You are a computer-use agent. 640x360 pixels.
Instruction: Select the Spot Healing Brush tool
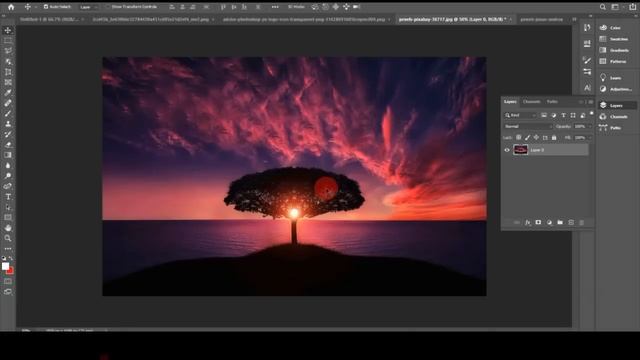[8, 103]
